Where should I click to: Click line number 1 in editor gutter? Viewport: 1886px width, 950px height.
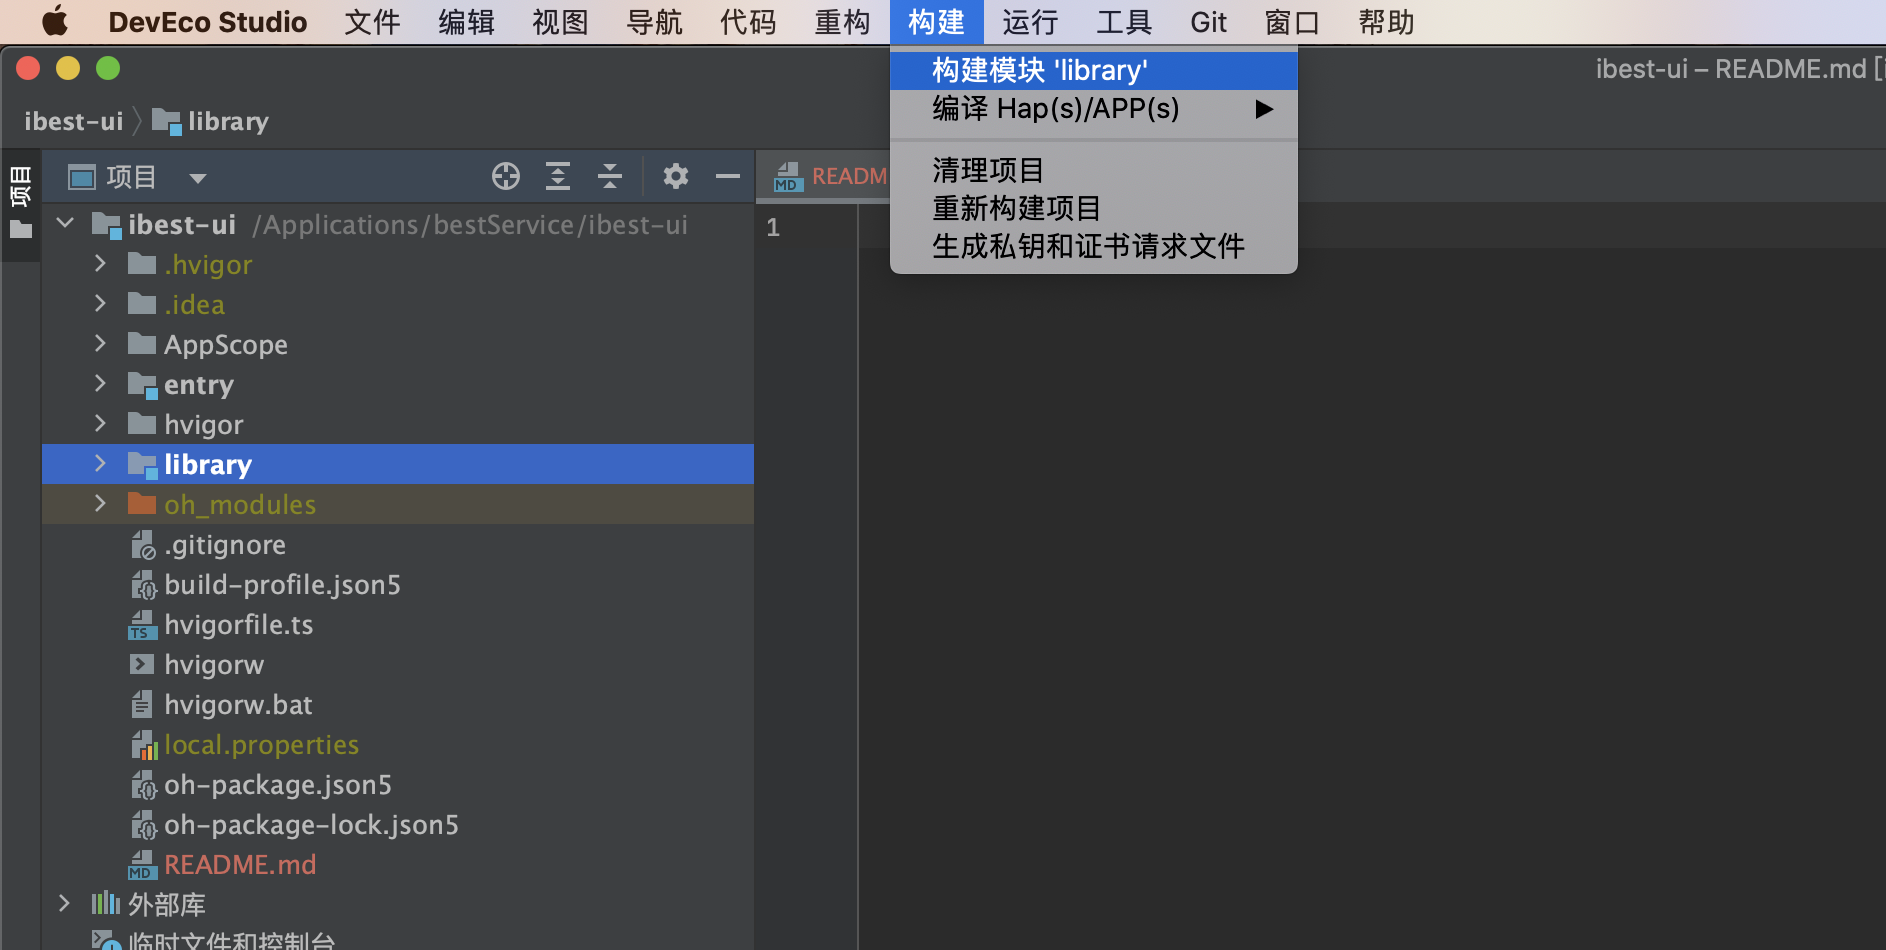tap(773, 228)
